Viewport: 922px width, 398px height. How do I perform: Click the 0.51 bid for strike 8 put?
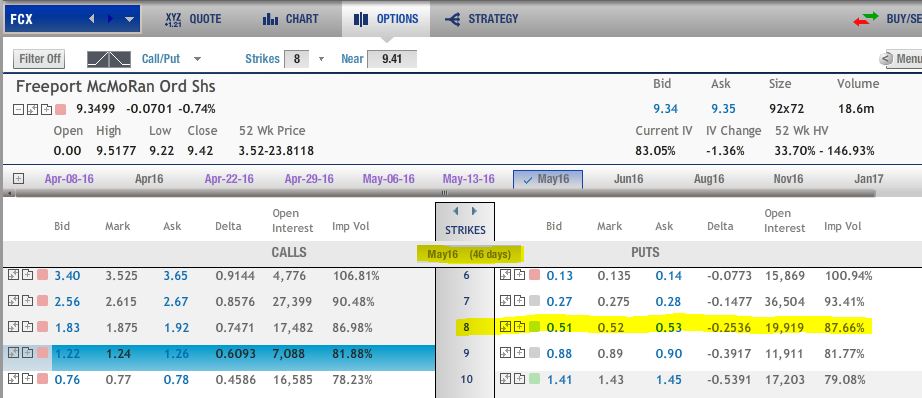(559, 327)
